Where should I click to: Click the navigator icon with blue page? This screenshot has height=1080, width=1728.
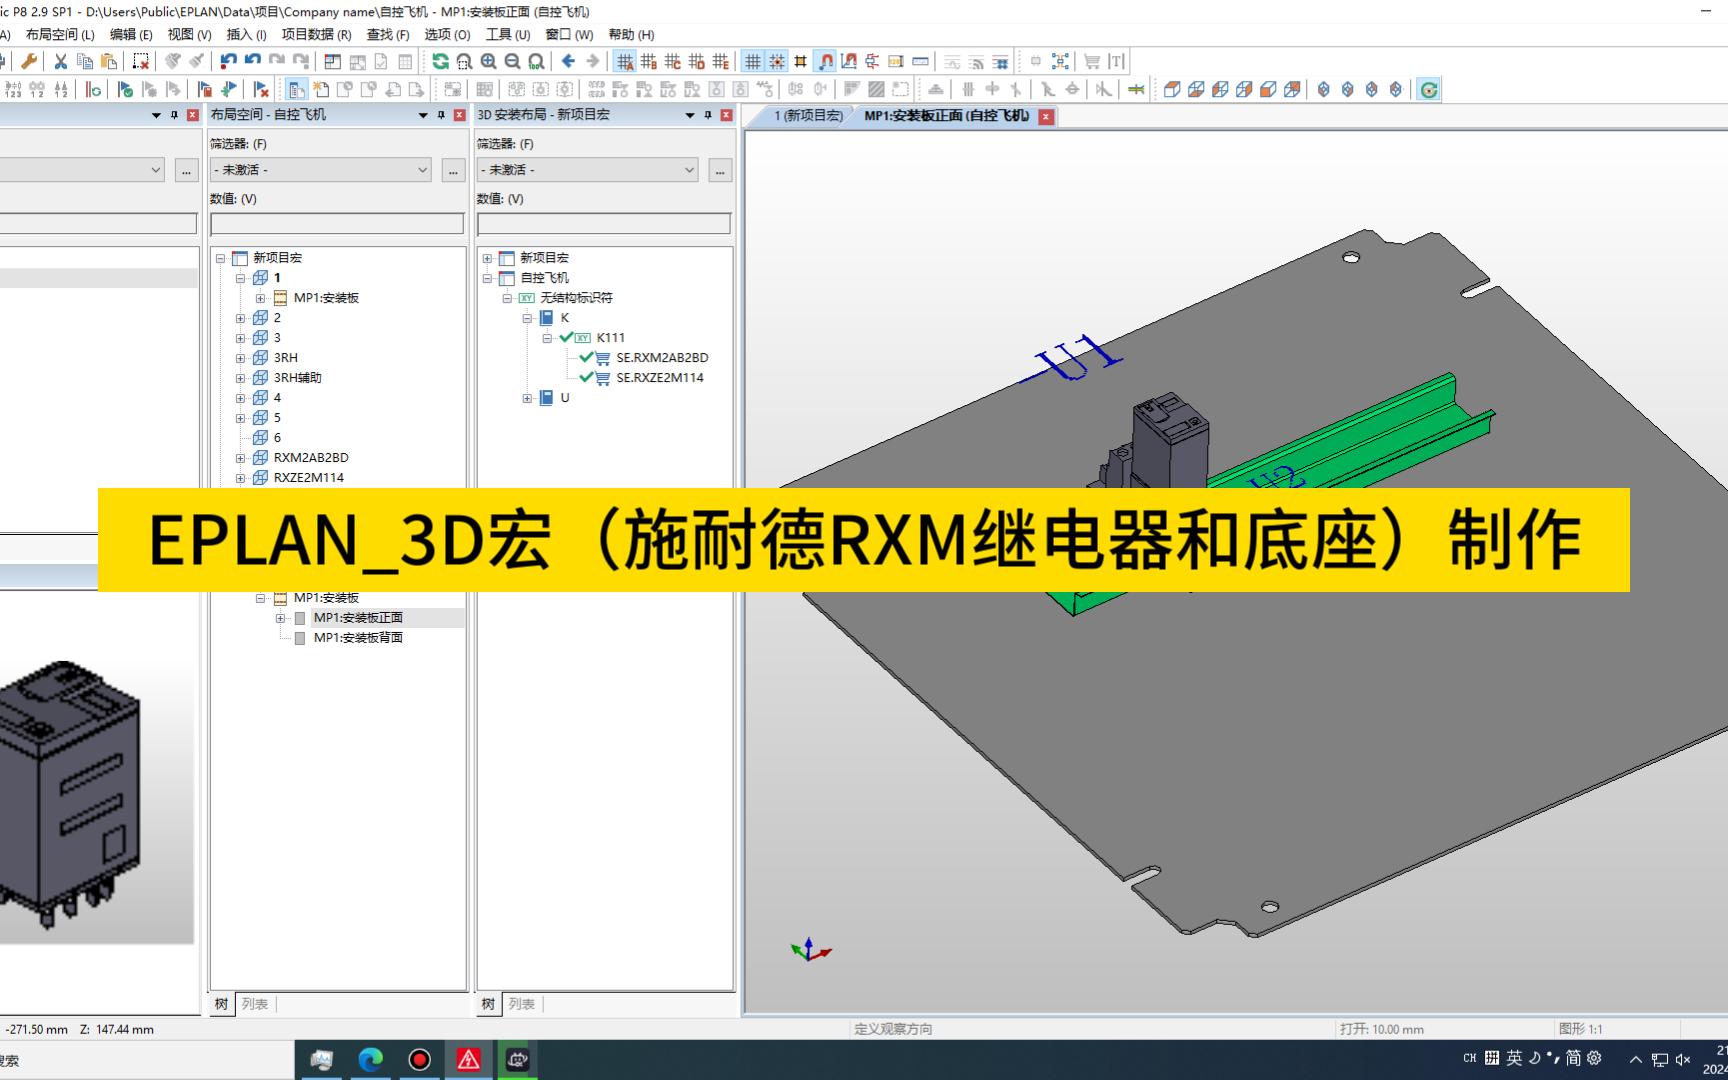[296, 89]
